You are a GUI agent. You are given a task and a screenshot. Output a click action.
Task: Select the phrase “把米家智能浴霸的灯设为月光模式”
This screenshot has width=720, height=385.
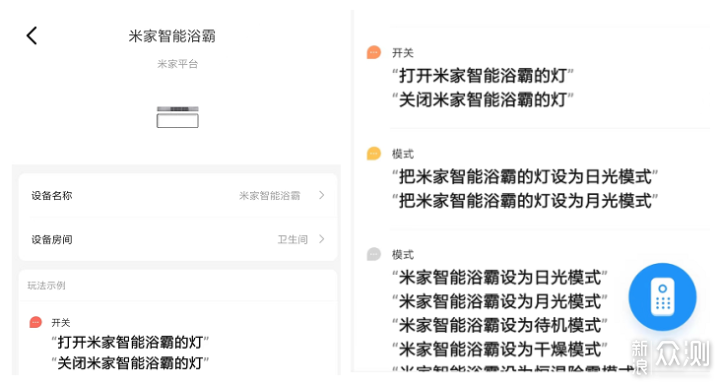pyautogui.click(x=525, y=201)
